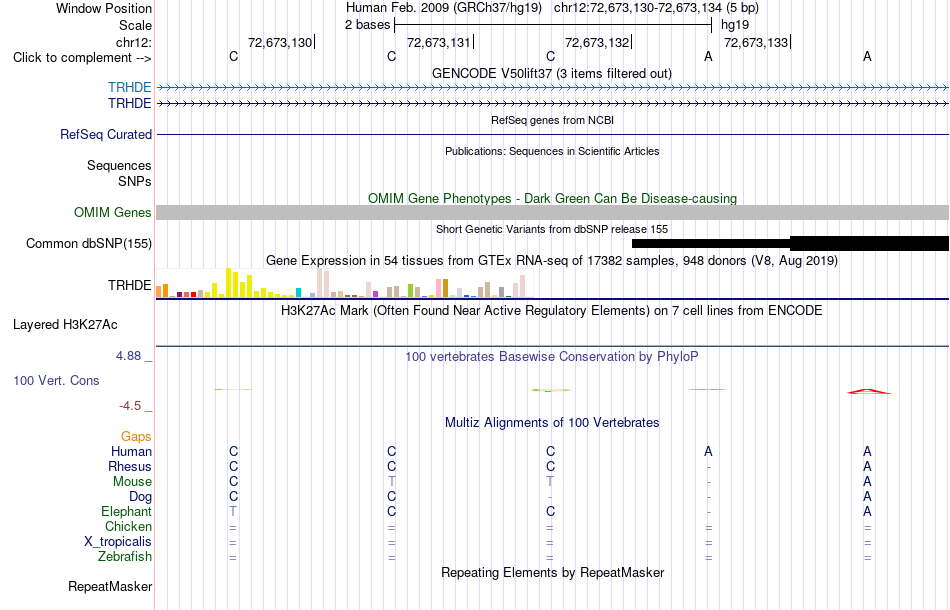Open 'Publications: Sequences in Scientific Articles' title
This screenshot has width=950, height=610.
pos(552,151)
